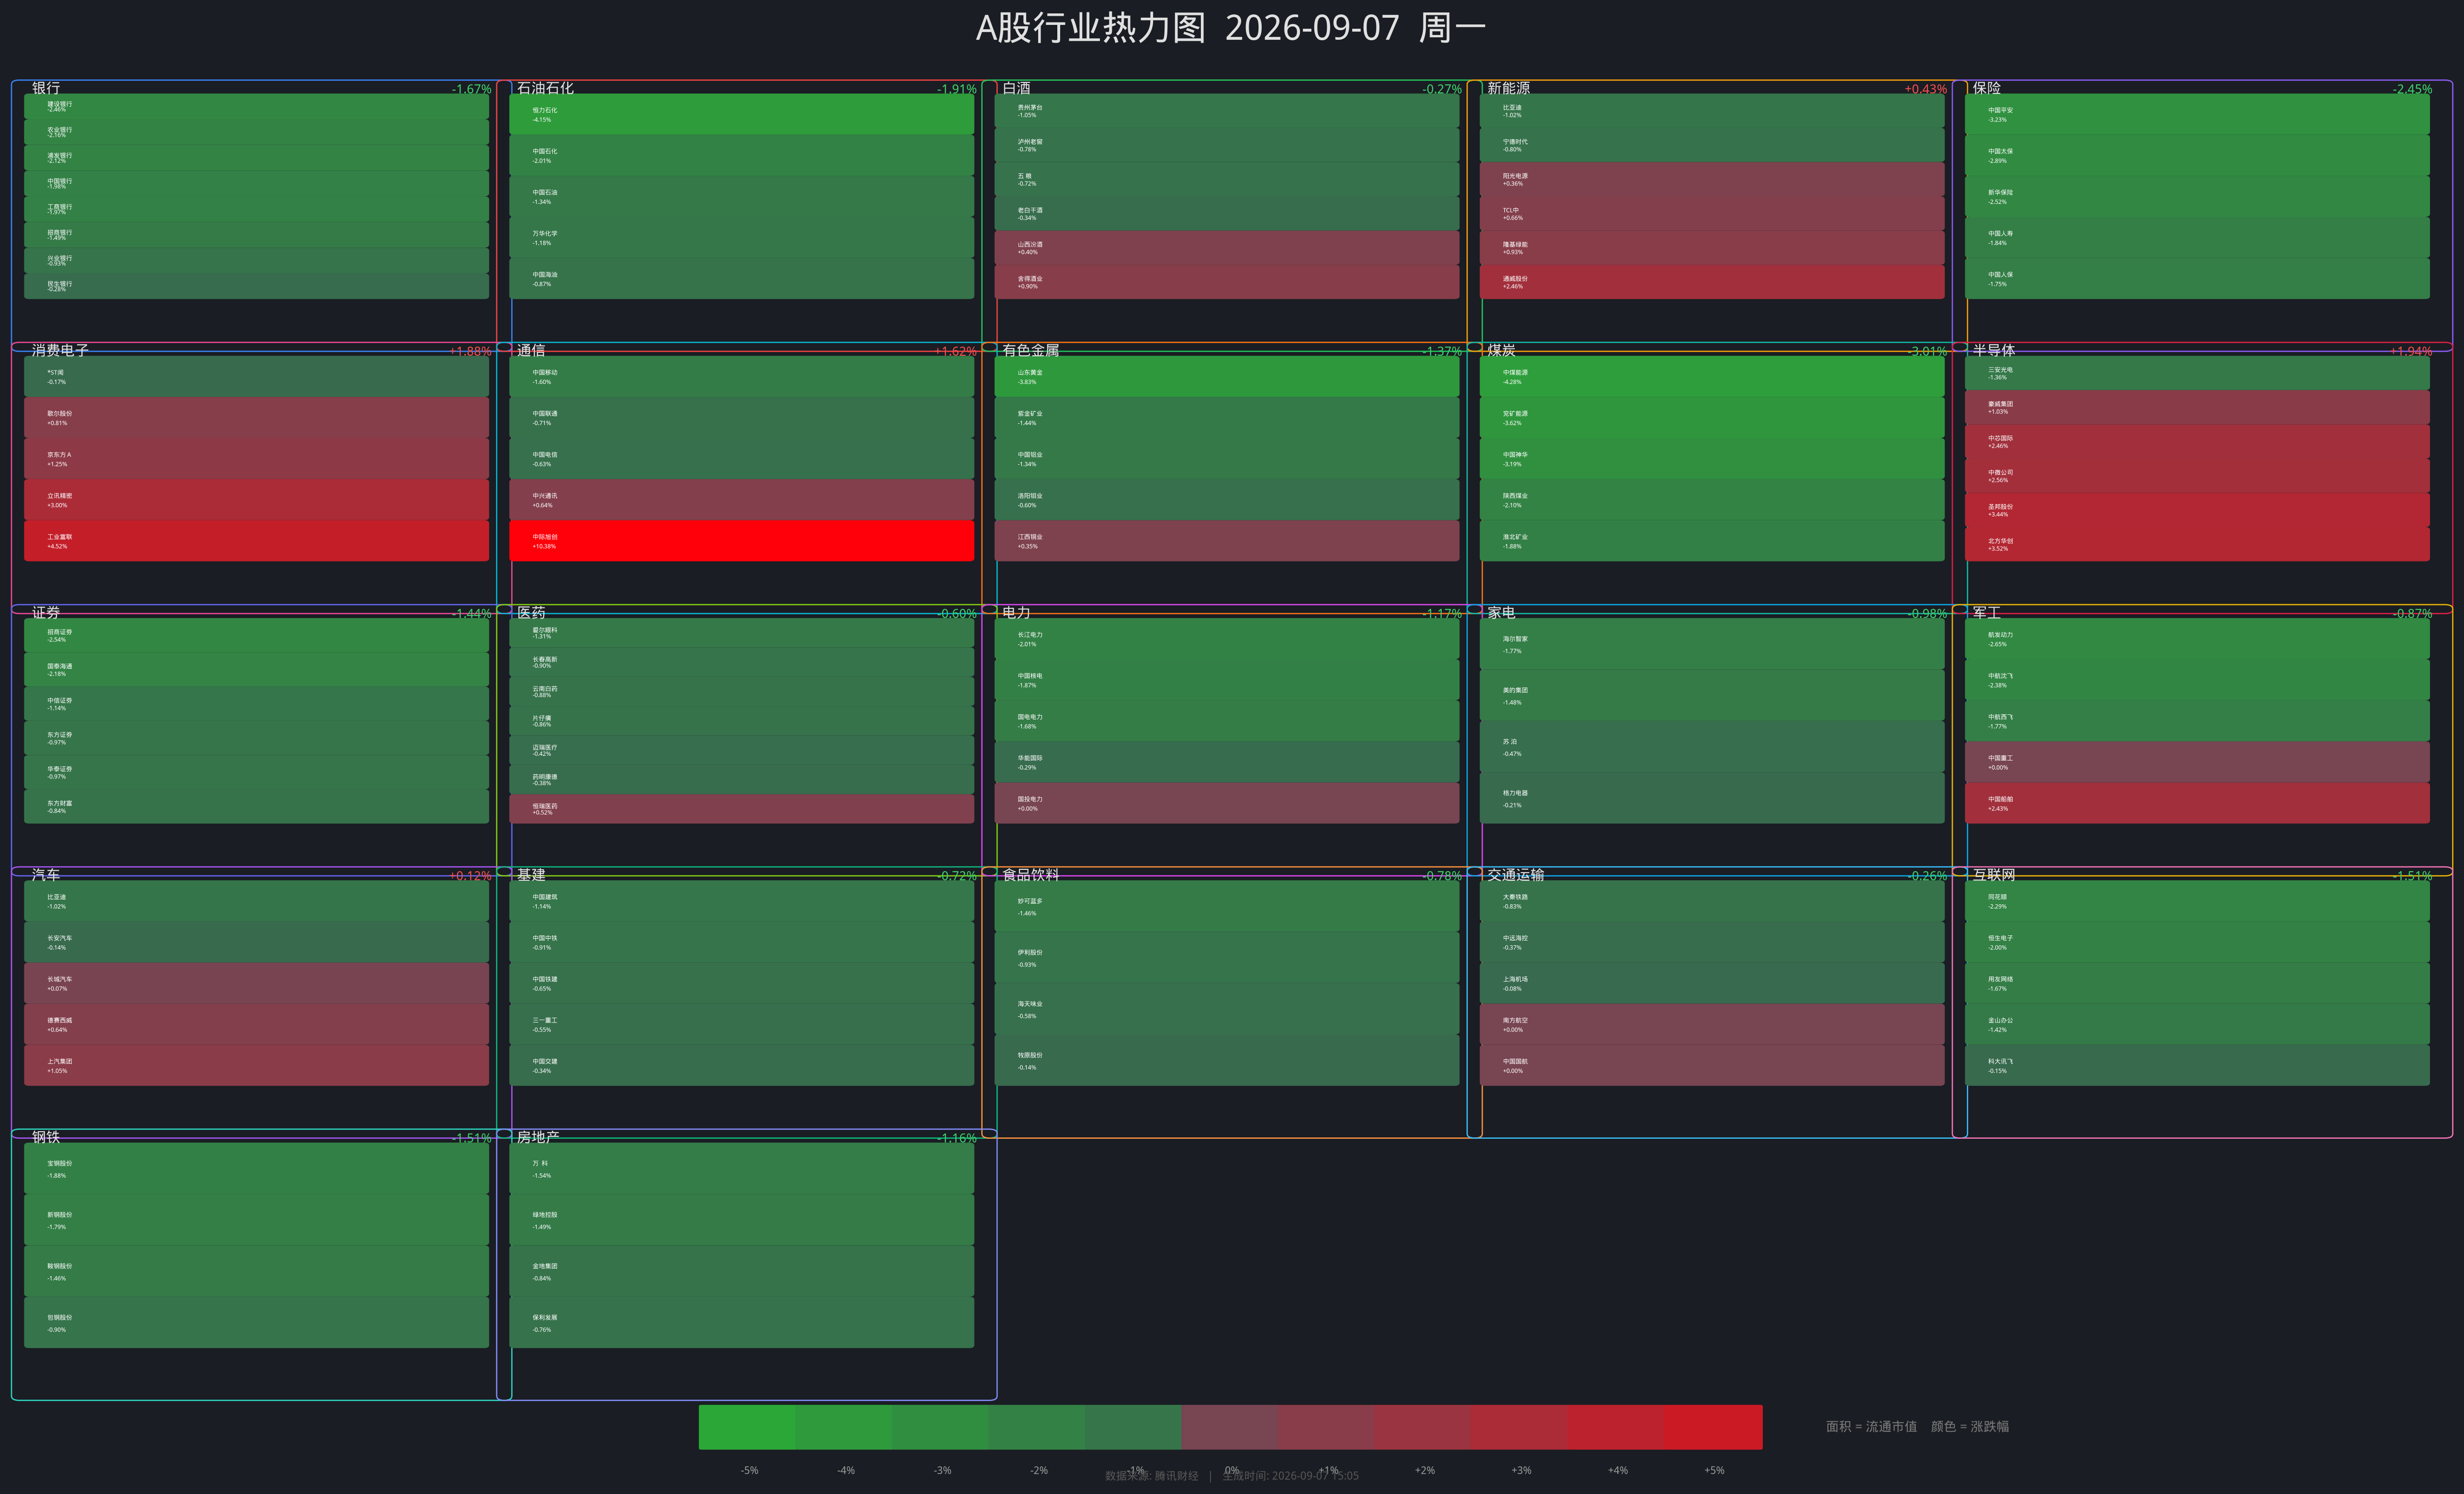Click the 中芯国际 +2.46% tile
This screenshot has width=2464, height=1494.
tap(2197, 442)
